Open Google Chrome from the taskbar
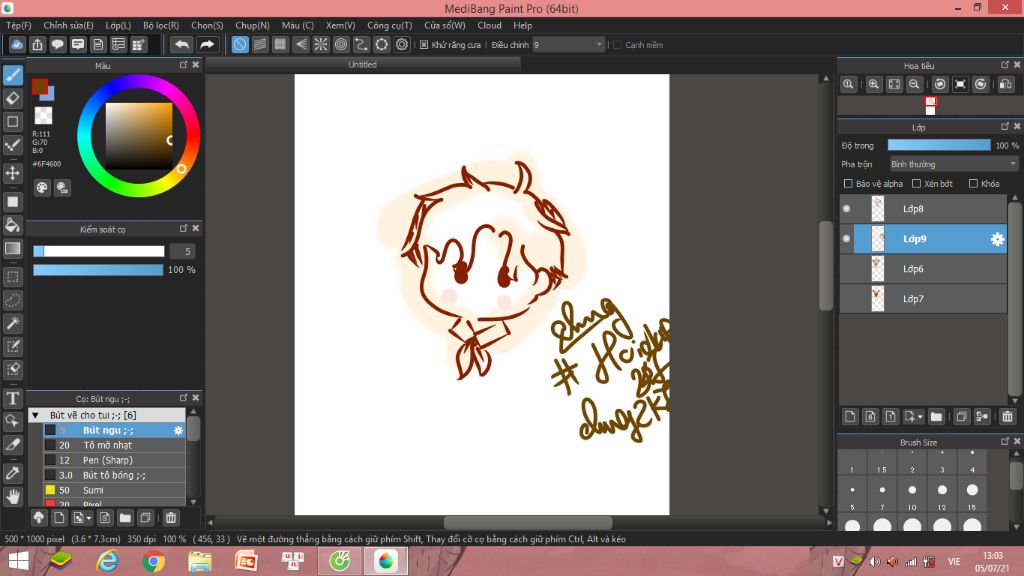 (153, 562)
